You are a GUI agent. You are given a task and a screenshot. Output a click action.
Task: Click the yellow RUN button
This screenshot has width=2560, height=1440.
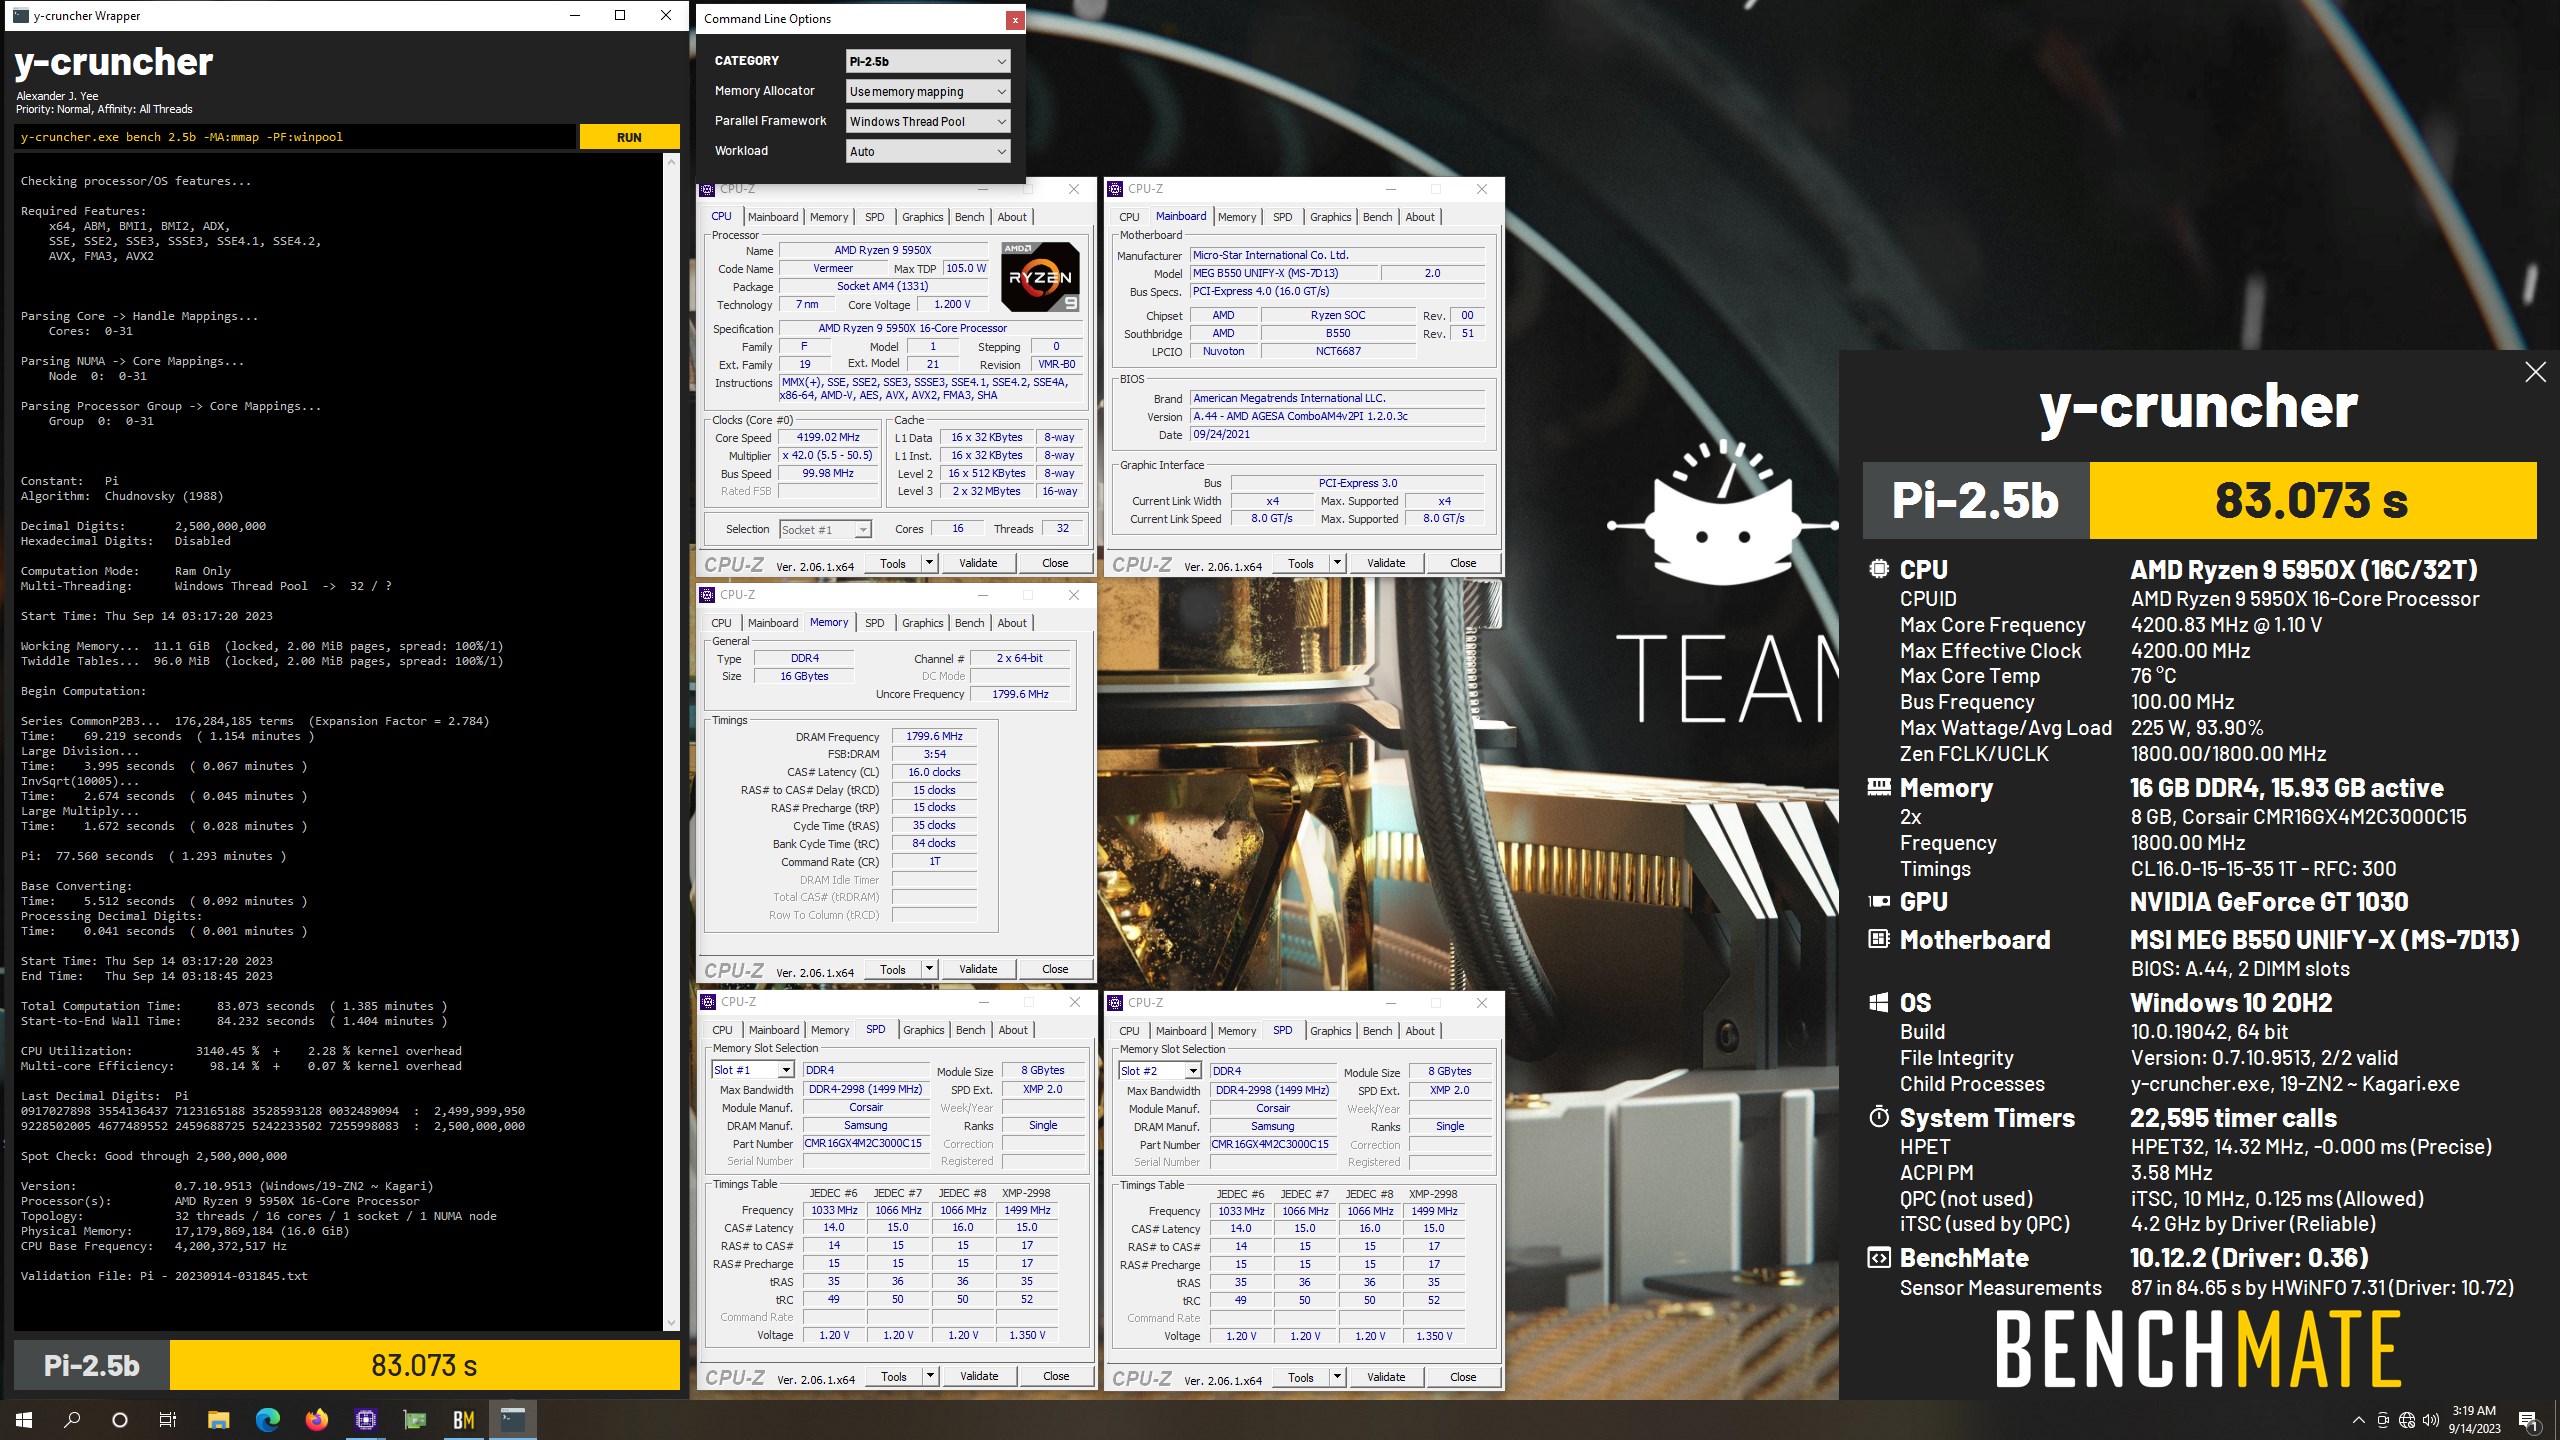(629, 137)
